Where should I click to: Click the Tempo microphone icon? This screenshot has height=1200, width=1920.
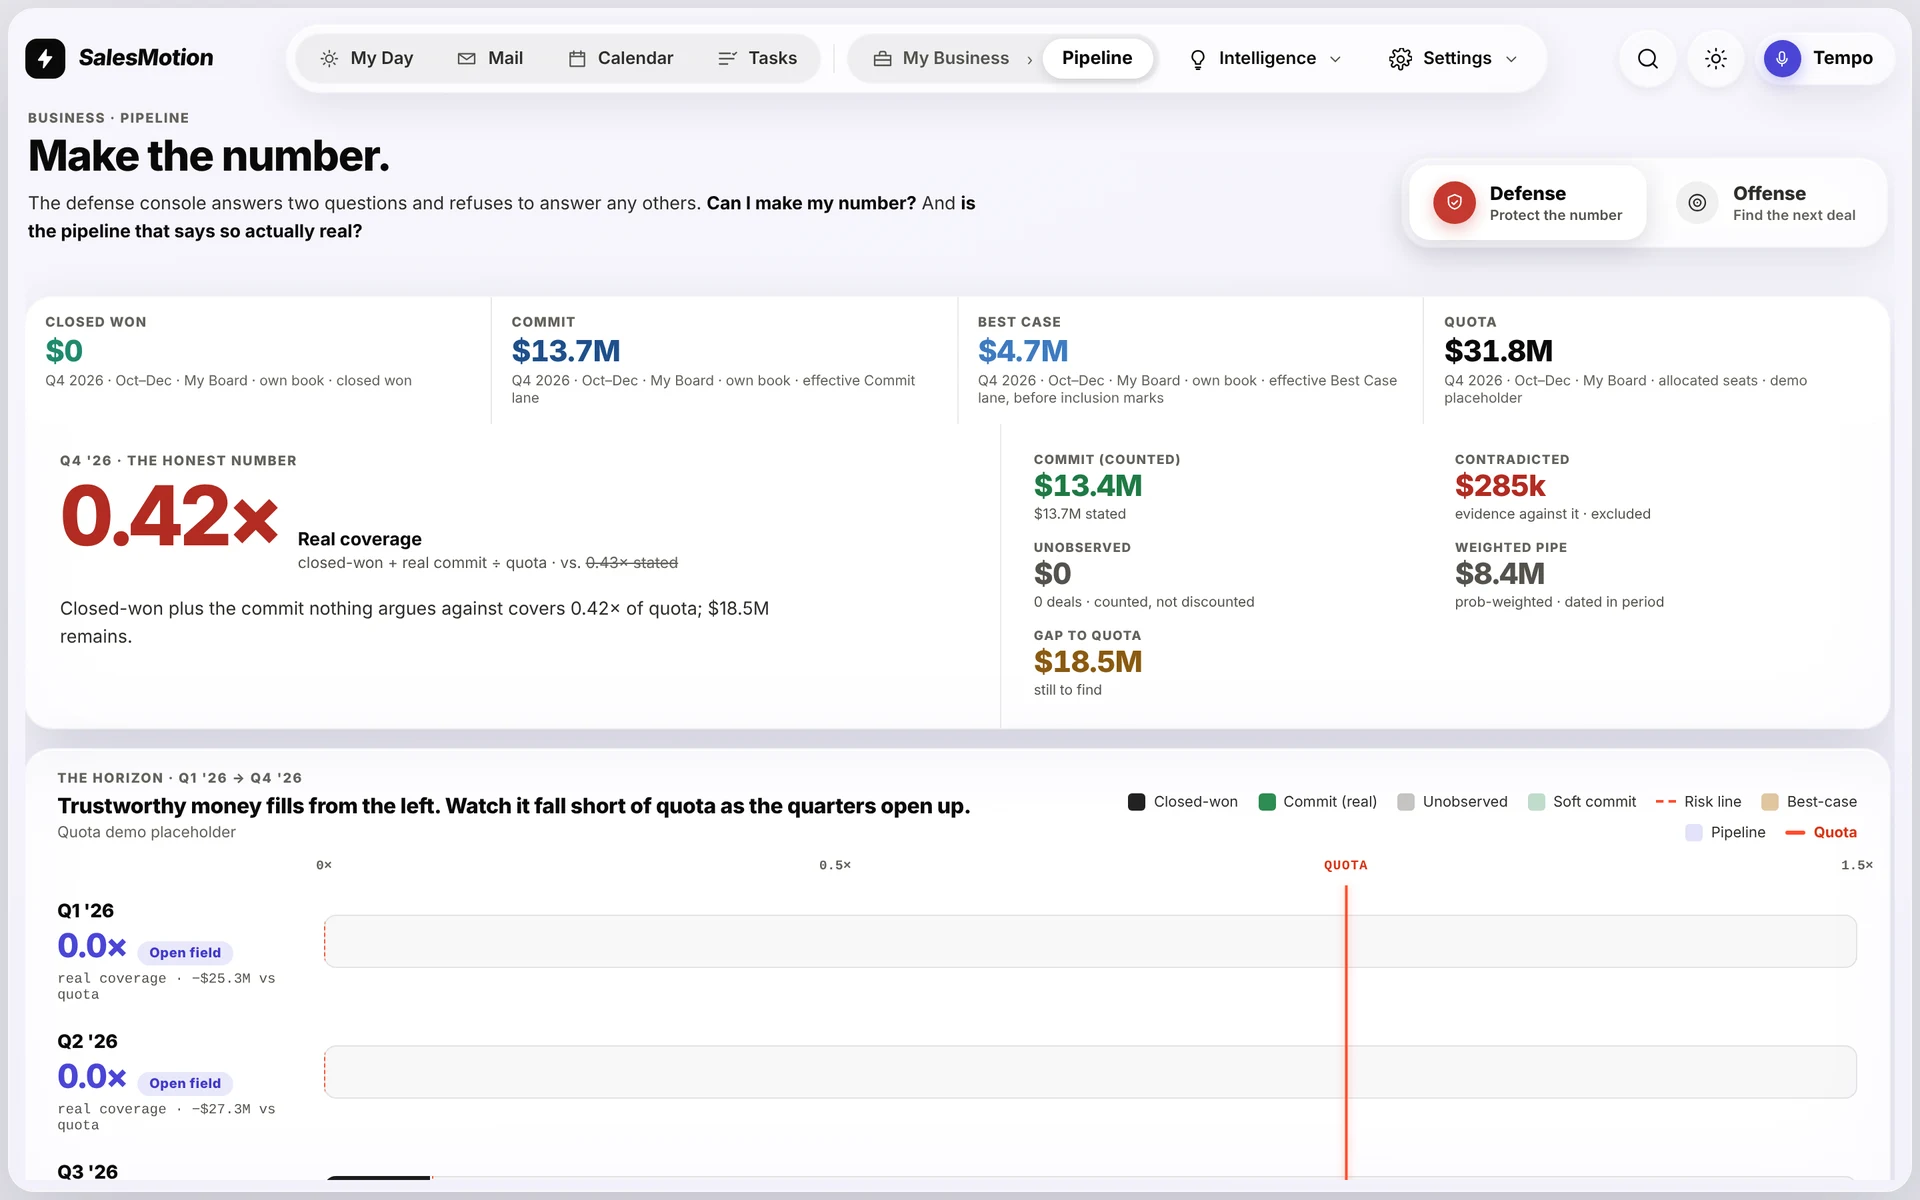(x=1782, y=58)
